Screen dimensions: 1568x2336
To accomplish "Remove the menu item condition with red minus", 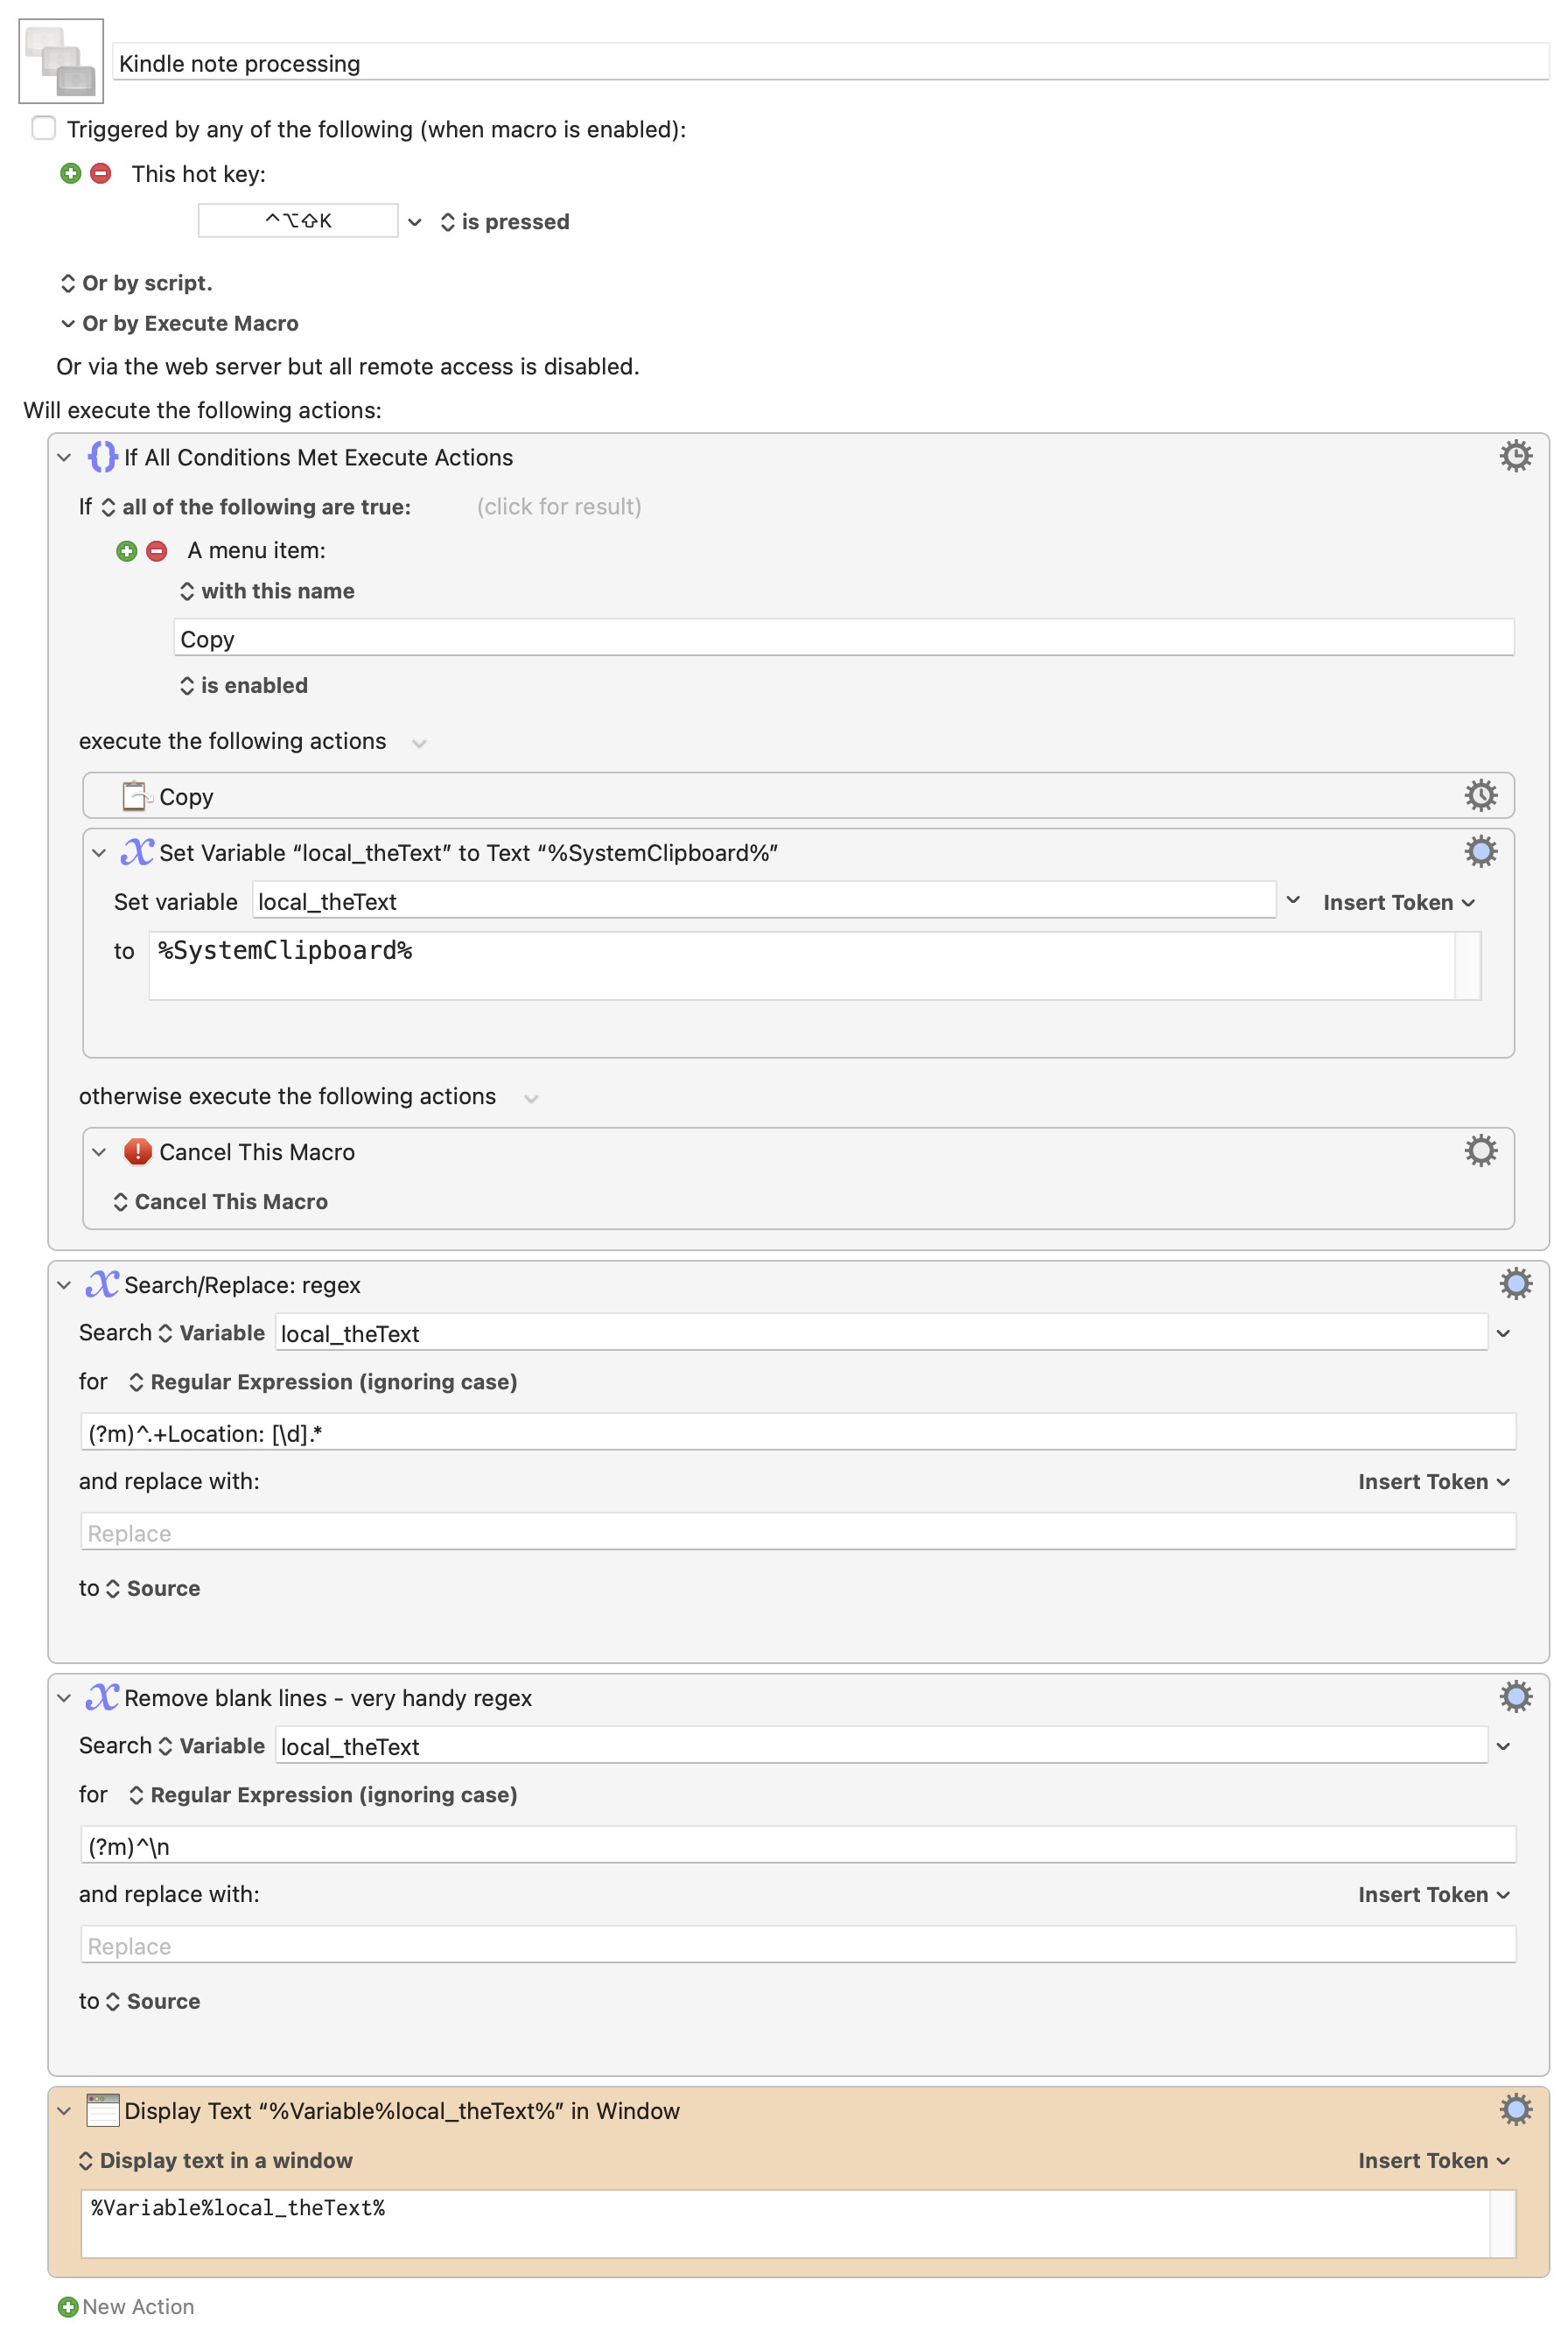I will point(157,551).
